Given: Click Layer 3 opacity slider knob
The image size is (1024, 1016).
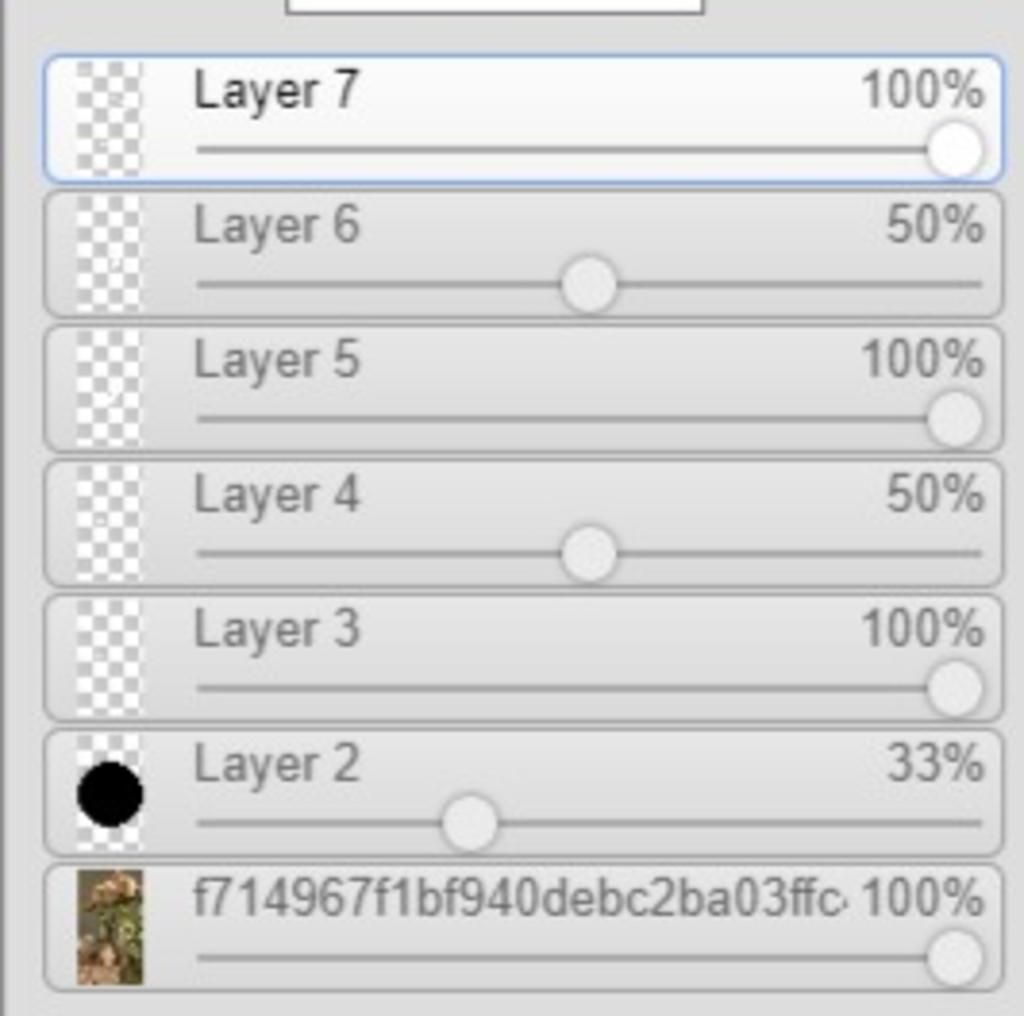Looking at the screenshot, I should (955, 689).
